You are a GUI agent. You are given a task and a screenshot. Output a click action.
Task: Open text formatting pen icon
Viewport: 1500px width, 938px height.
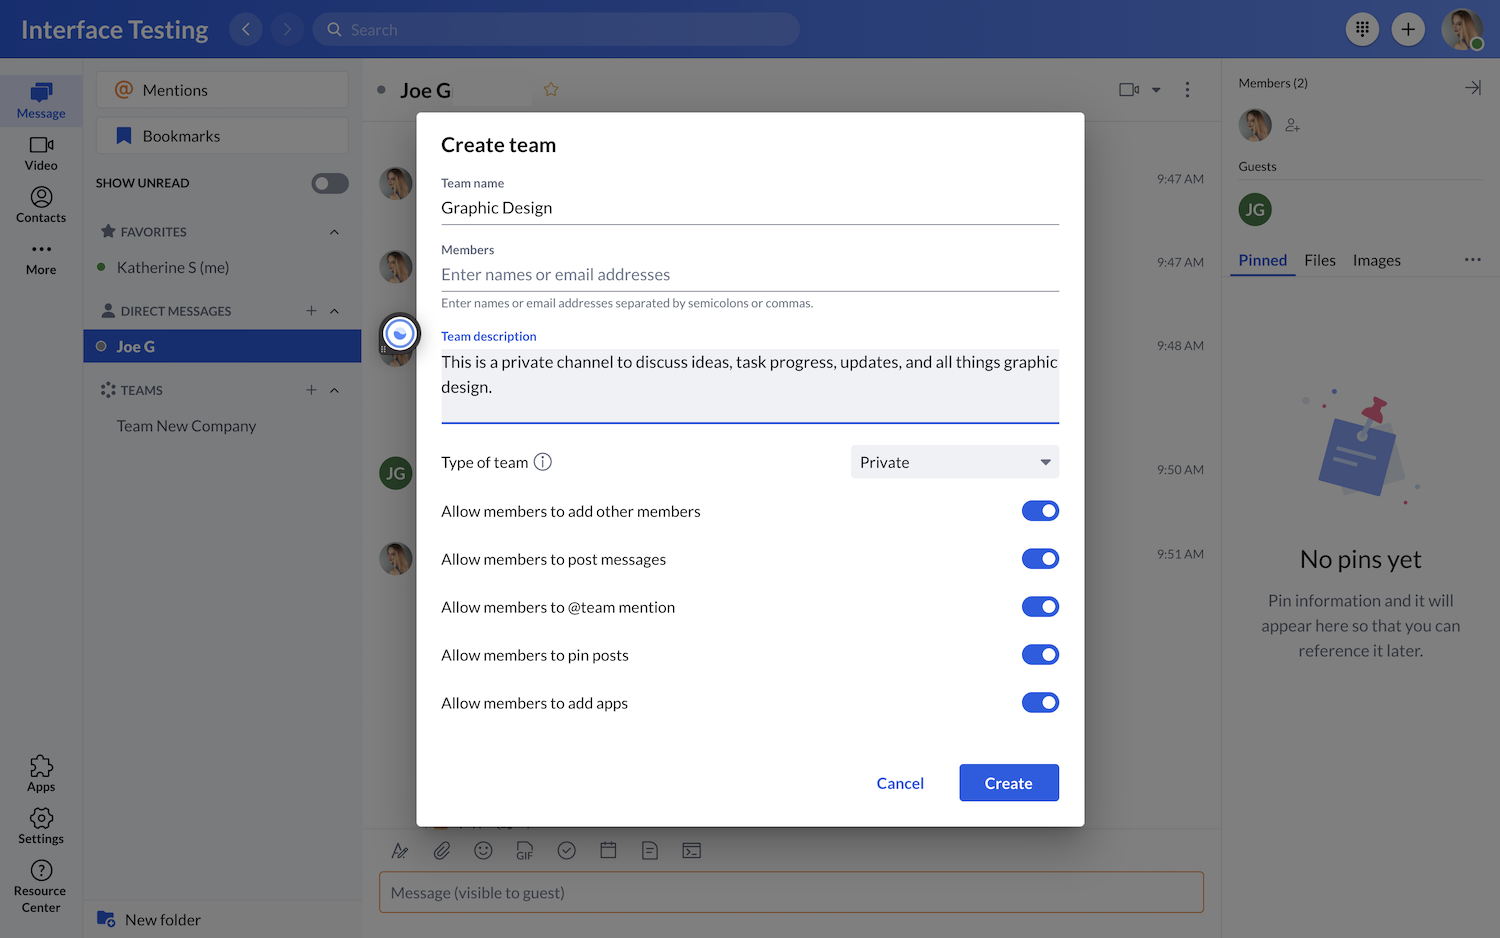click(400, 851)
